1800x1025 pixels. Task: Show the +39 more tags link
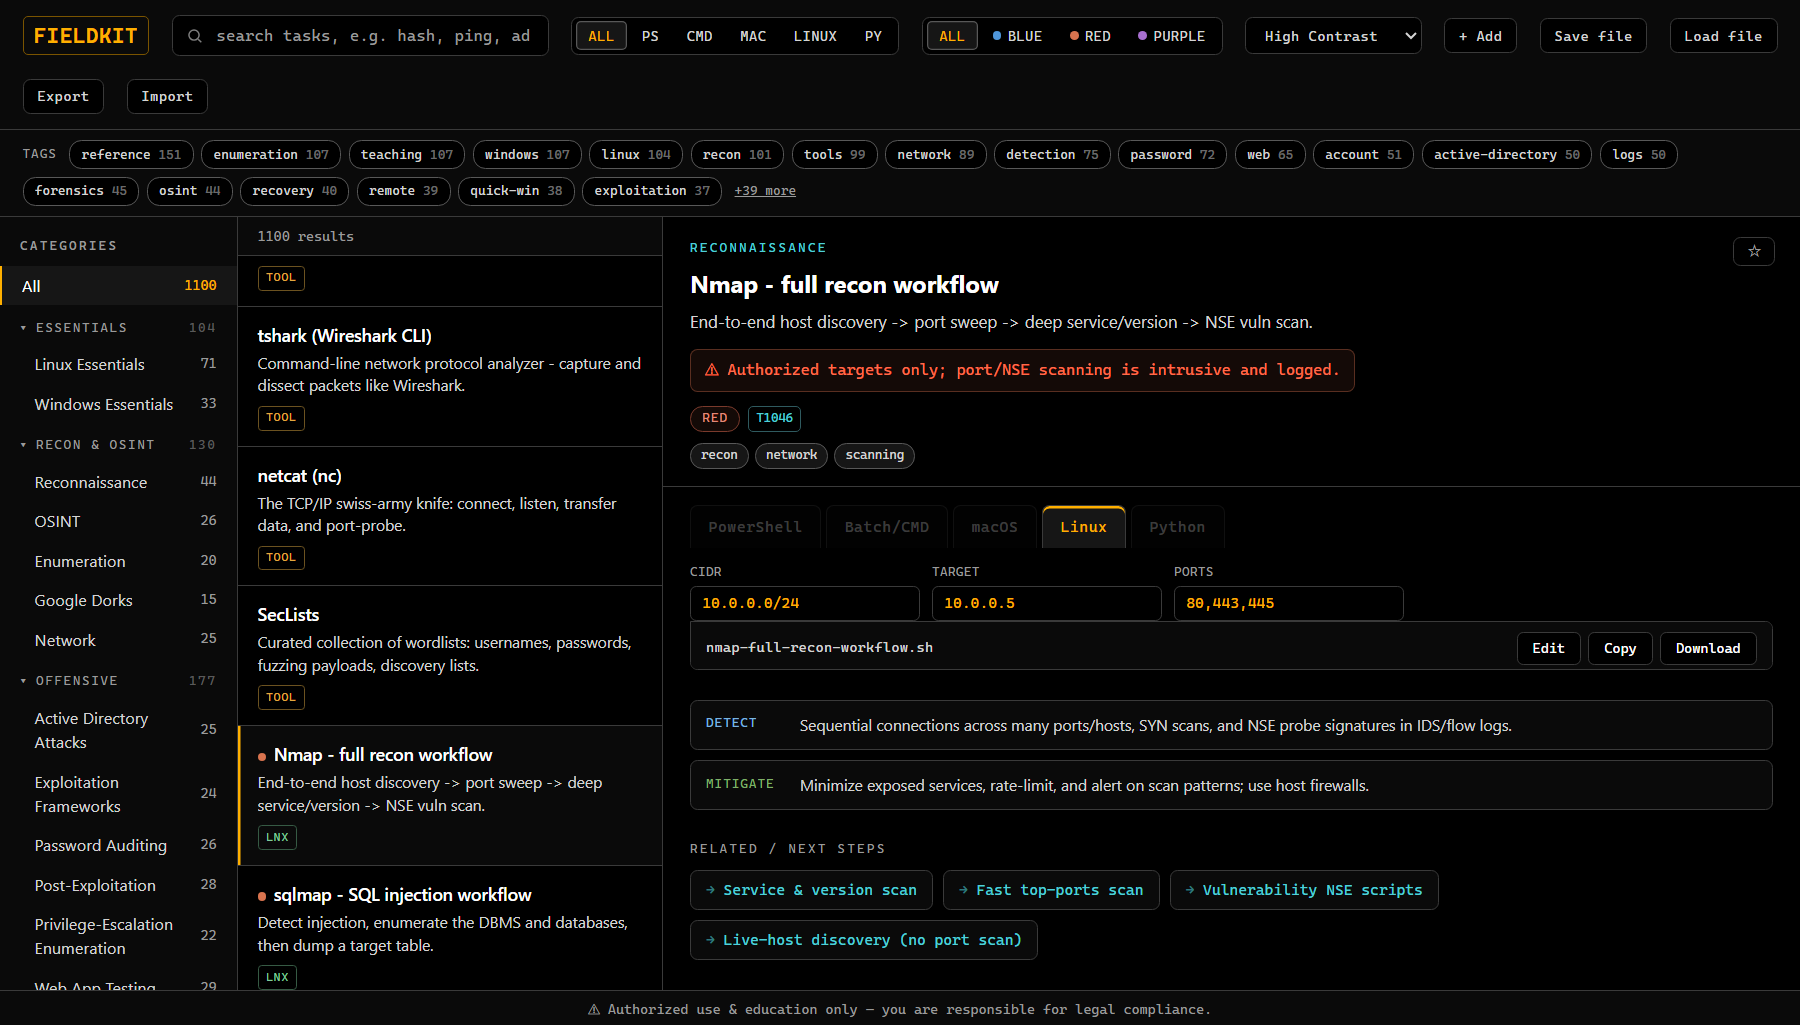point(765,191)
